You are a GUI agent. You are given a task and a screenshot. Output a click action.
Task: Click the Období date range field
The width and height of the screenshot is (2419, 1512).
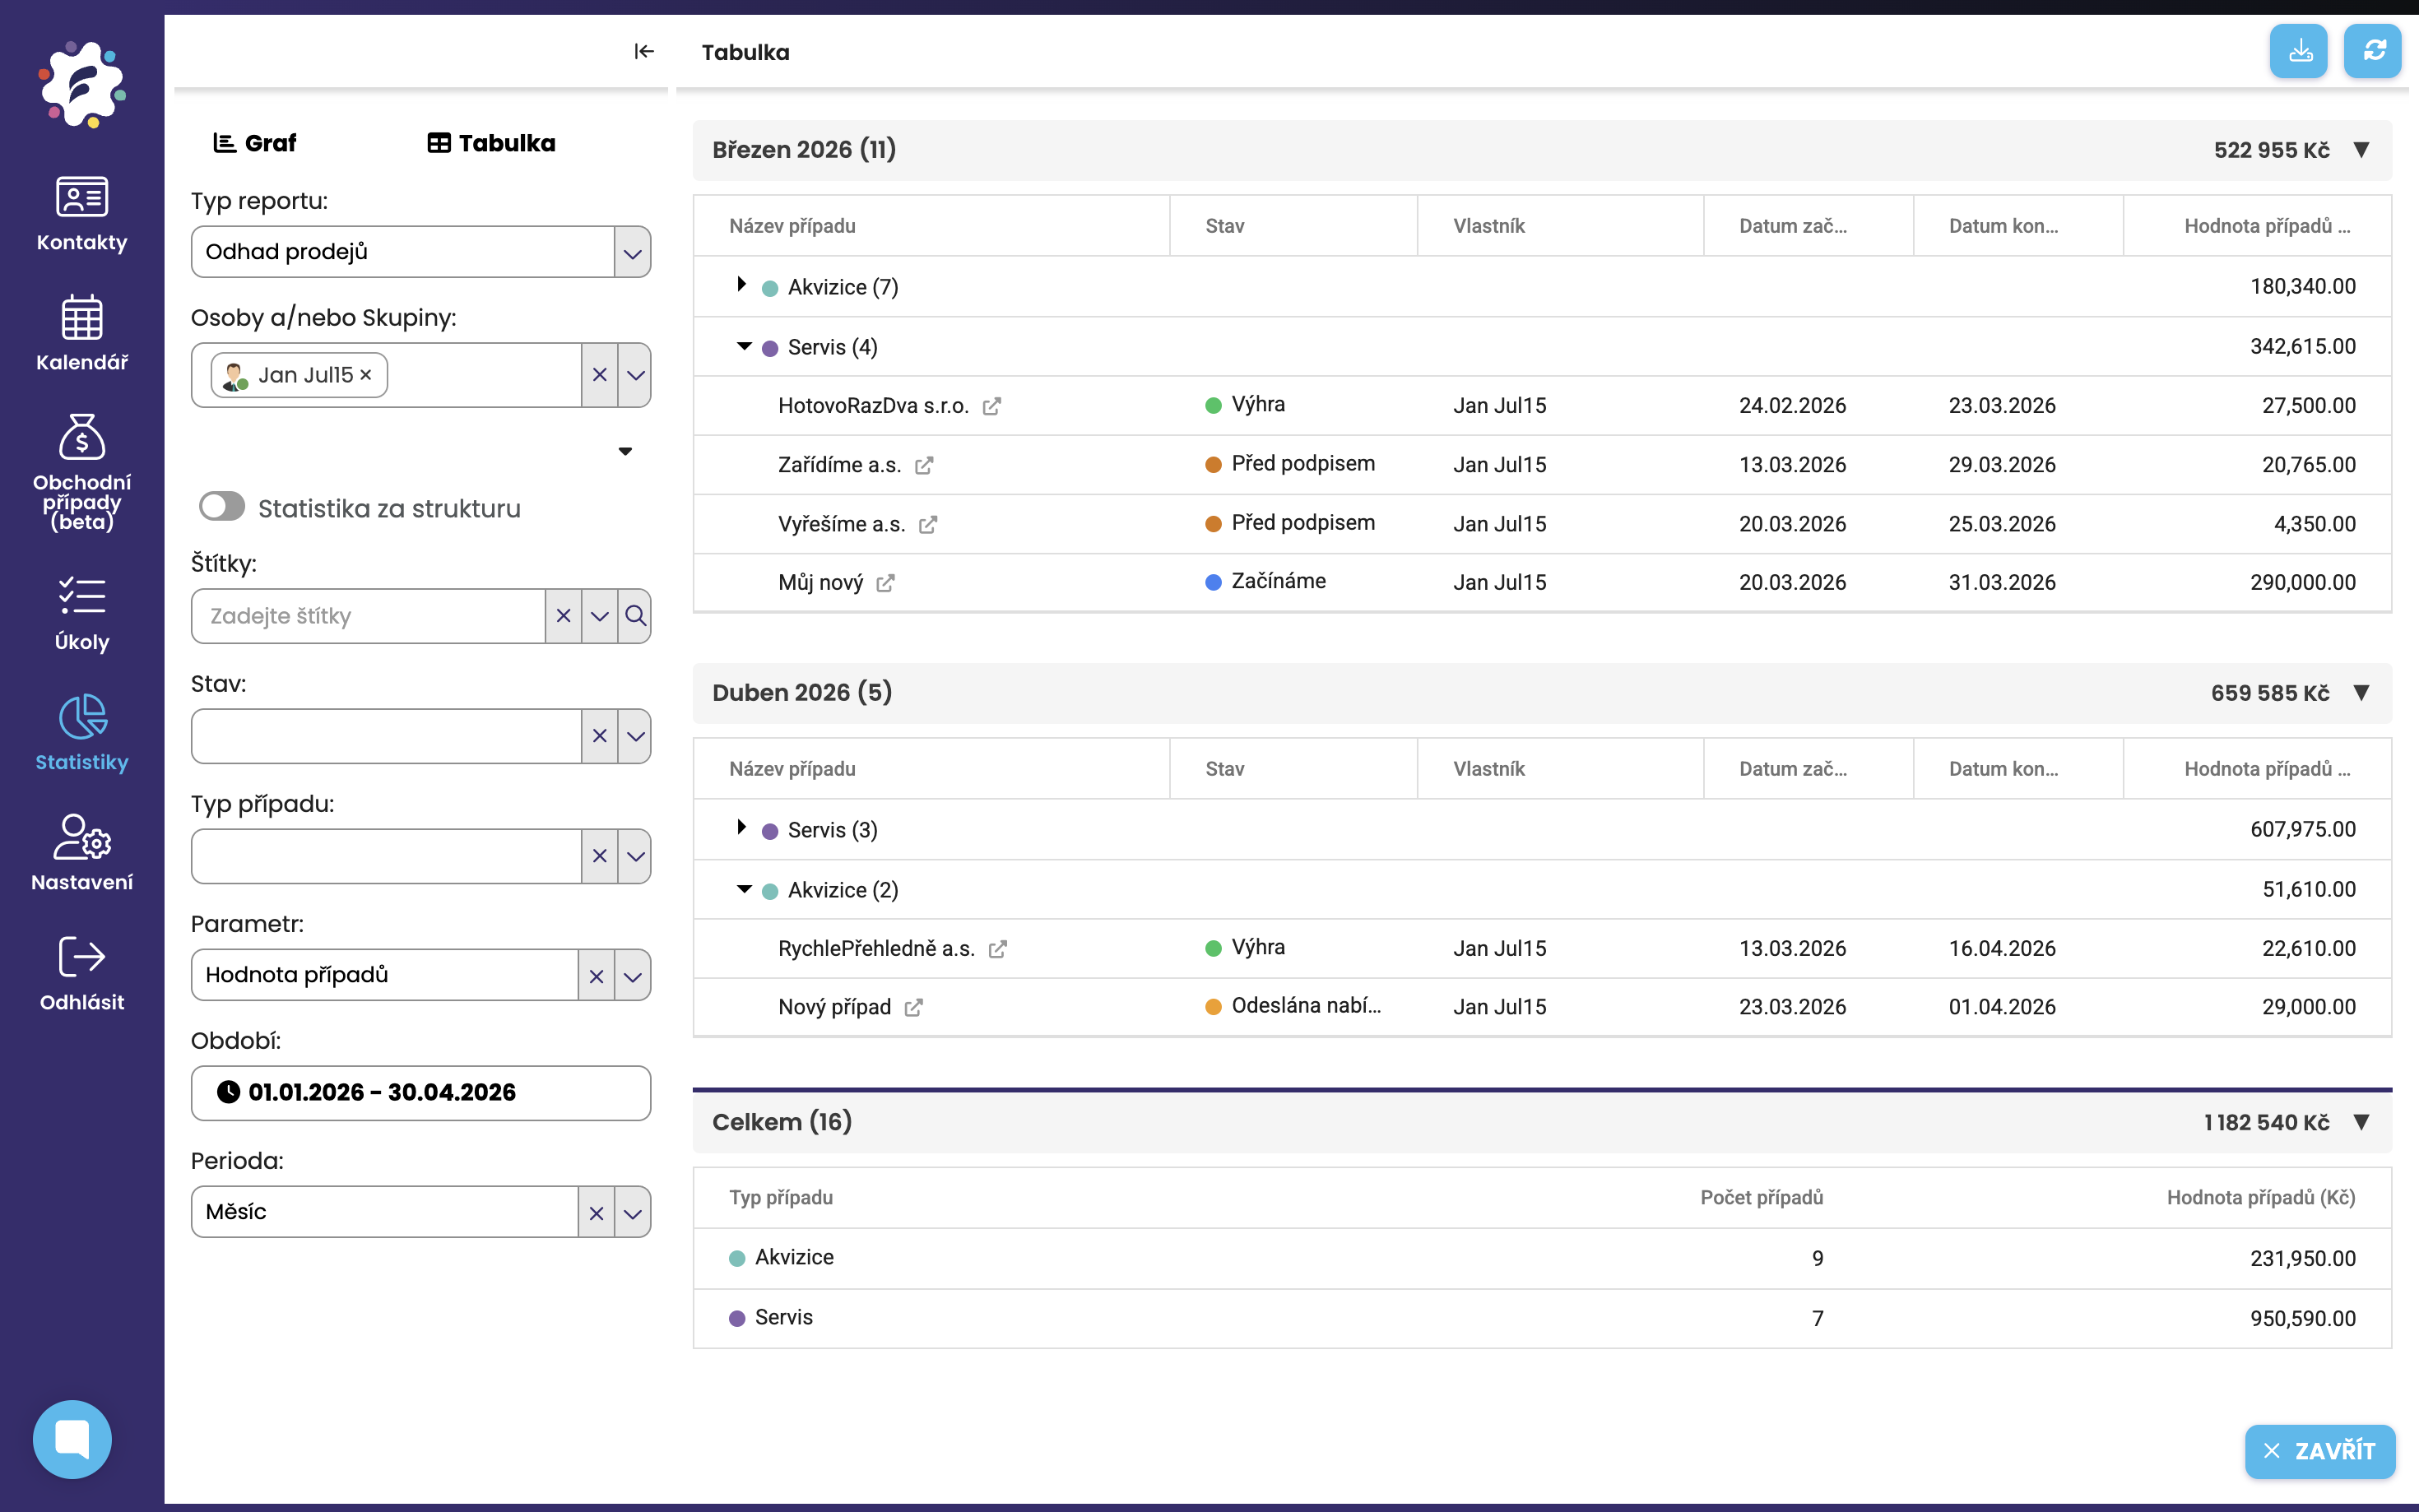pyautogui.click(x=421, y=1092)
